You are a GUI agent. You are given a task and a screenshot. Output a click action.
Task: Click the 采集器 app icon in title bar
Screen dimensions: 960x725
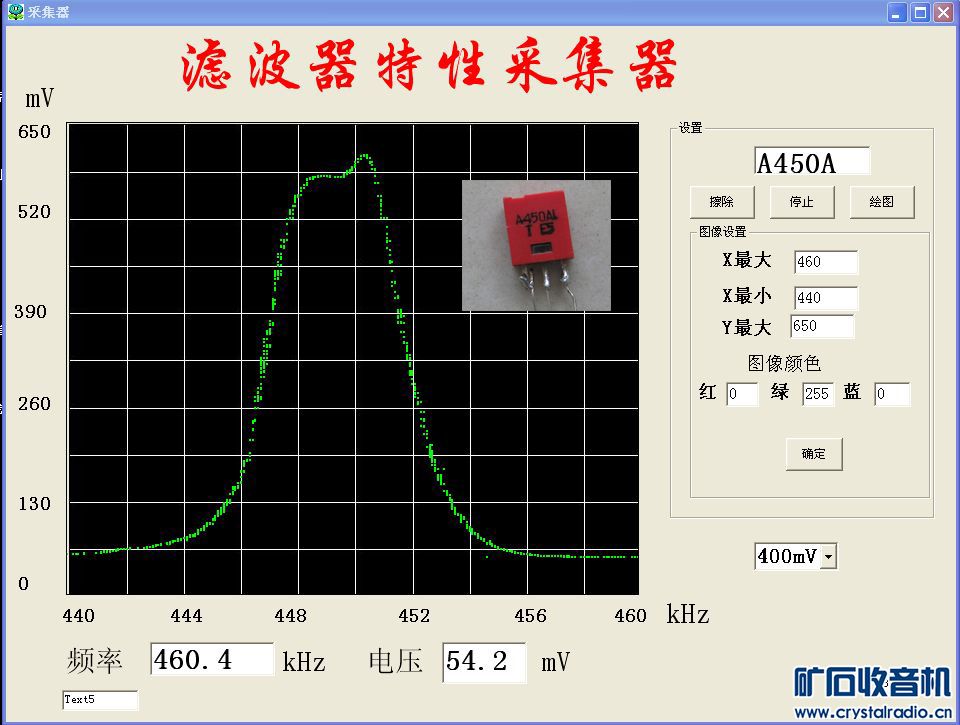pyautogui.click(x=15, y=12)
